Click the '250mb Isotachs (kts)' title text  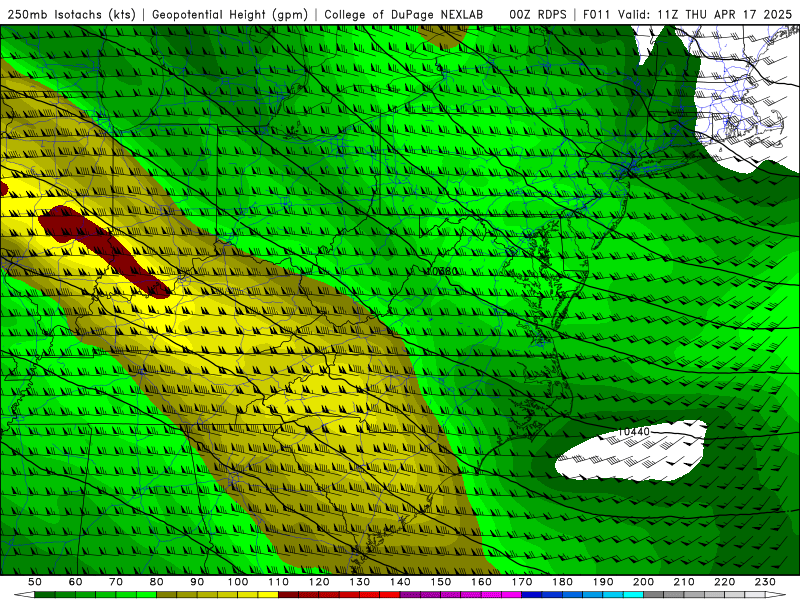71,15
